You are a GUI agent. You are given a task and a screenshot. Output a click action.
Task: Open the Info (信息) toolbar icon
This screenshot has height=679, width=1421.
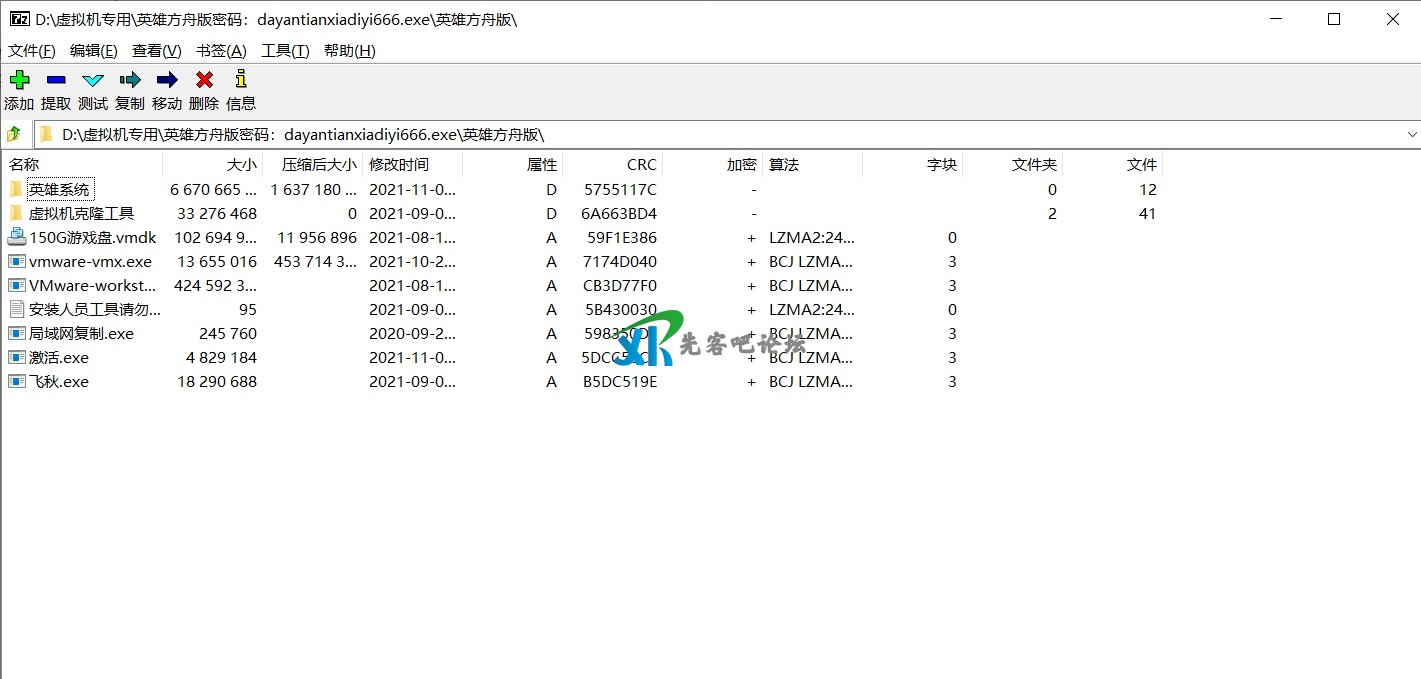[240, 81]
